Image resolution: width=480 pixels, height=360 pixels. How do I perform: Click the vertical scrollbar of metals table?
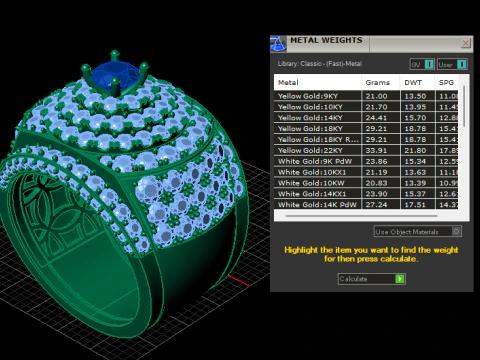[x=464, y=107]
